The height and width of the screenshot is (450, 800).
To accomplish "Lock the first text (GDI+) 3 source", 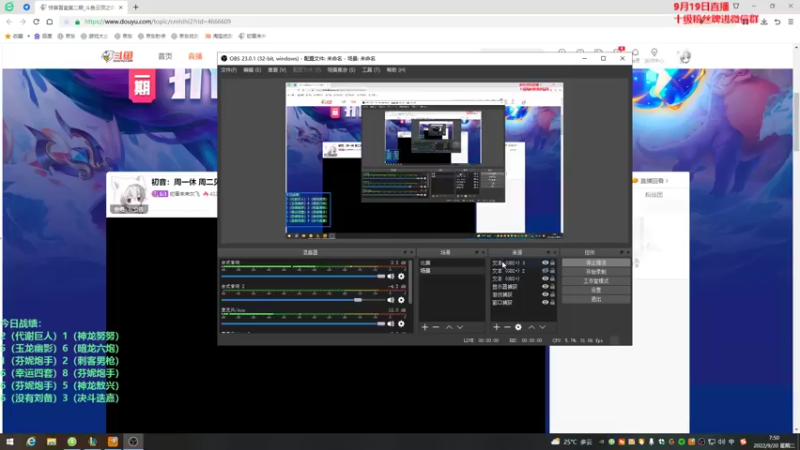I will pos(553,263).
